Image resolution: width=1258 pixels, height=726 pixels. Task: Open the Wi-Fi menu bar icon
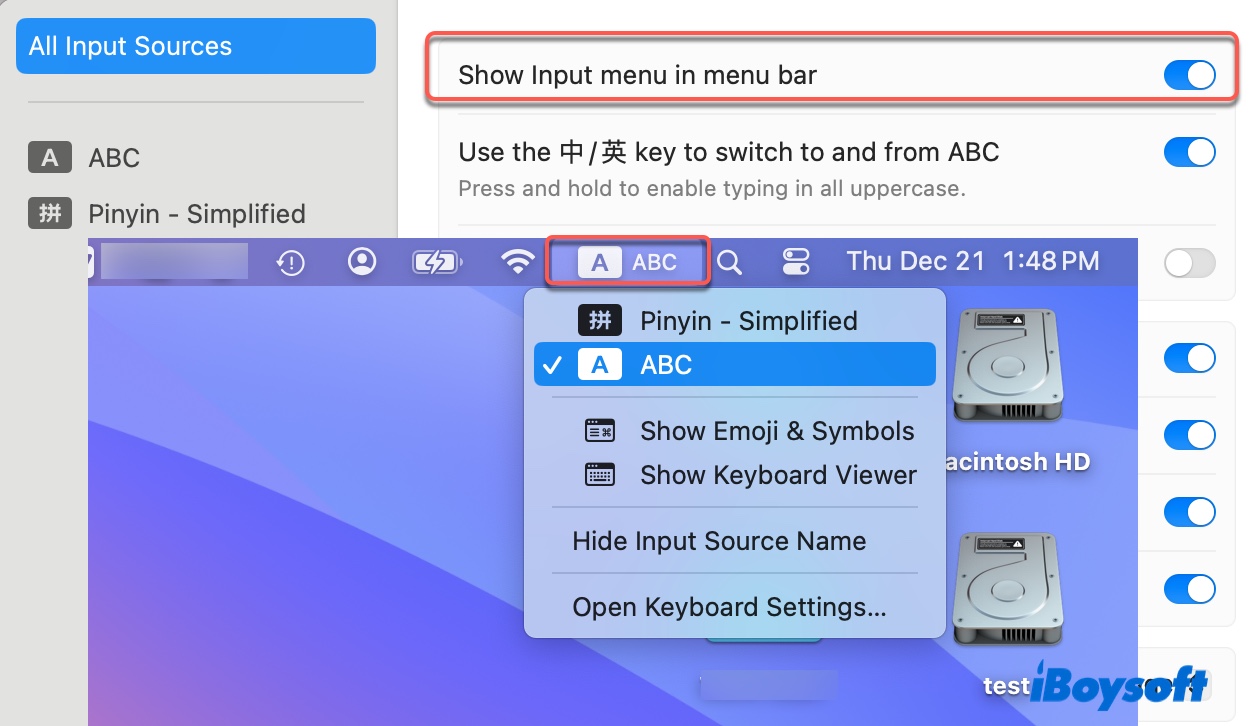(x=517, y=262)
